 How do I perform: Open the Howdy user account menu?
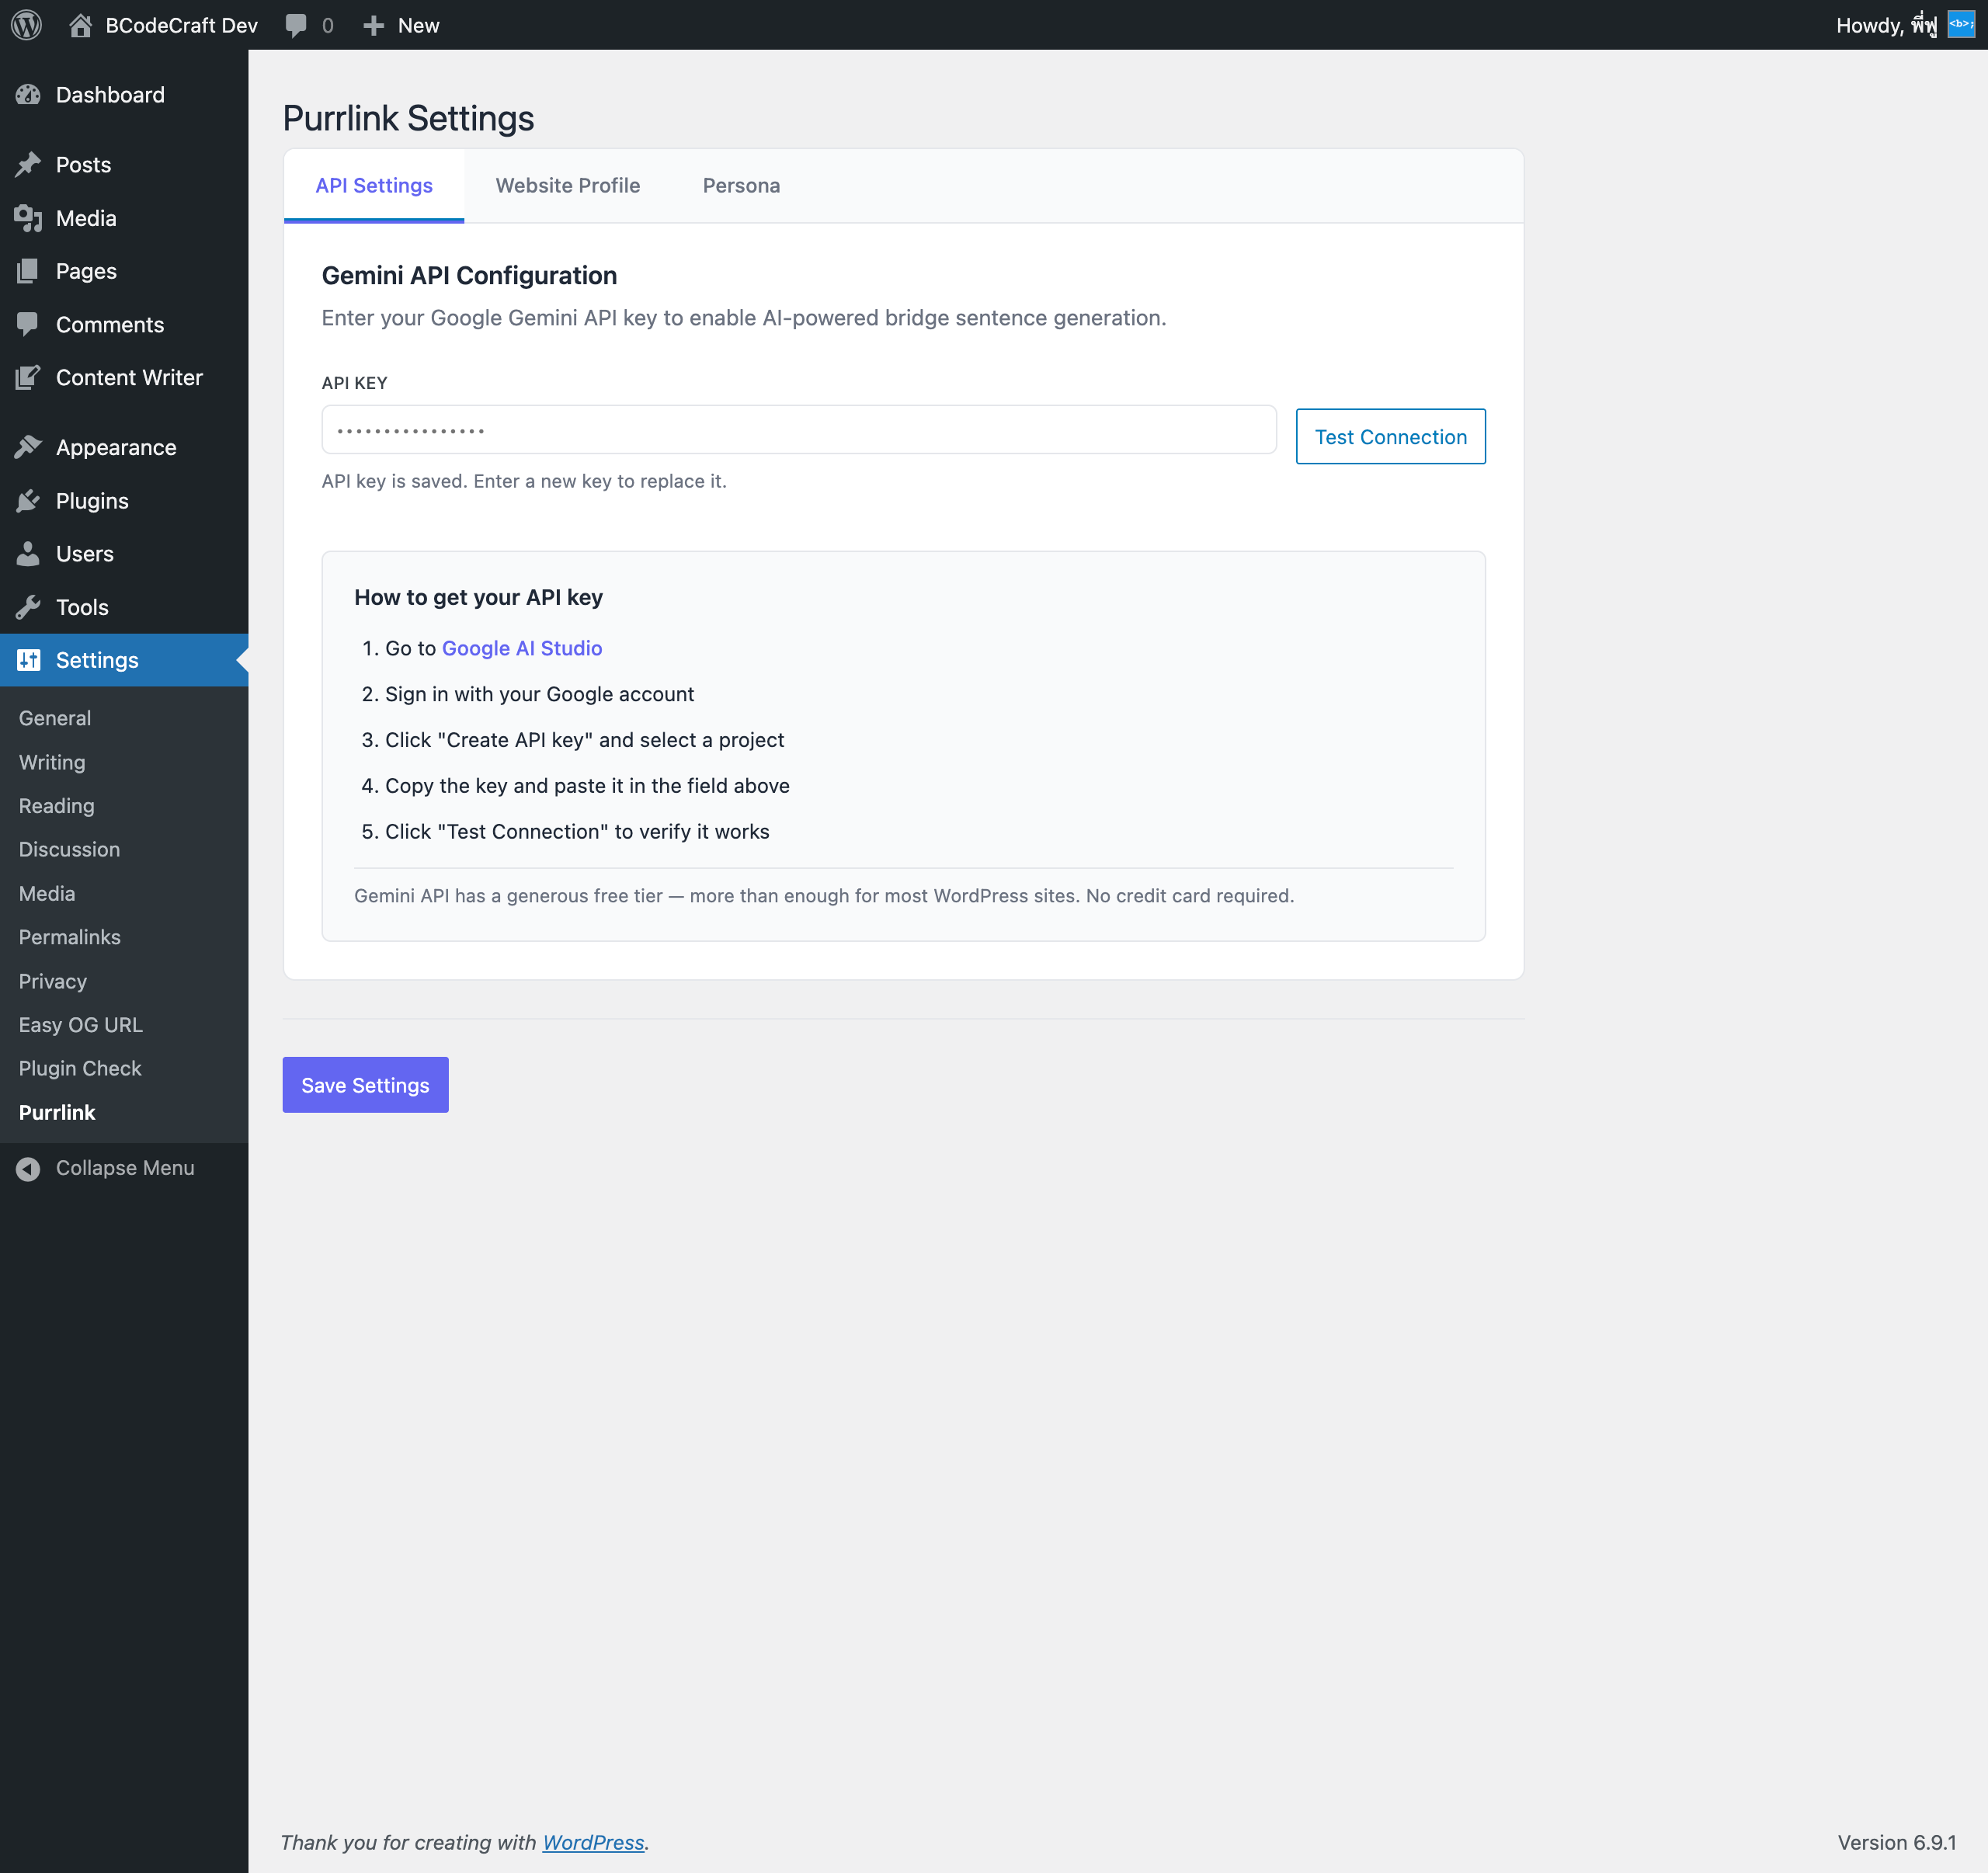coord(1888,25)
